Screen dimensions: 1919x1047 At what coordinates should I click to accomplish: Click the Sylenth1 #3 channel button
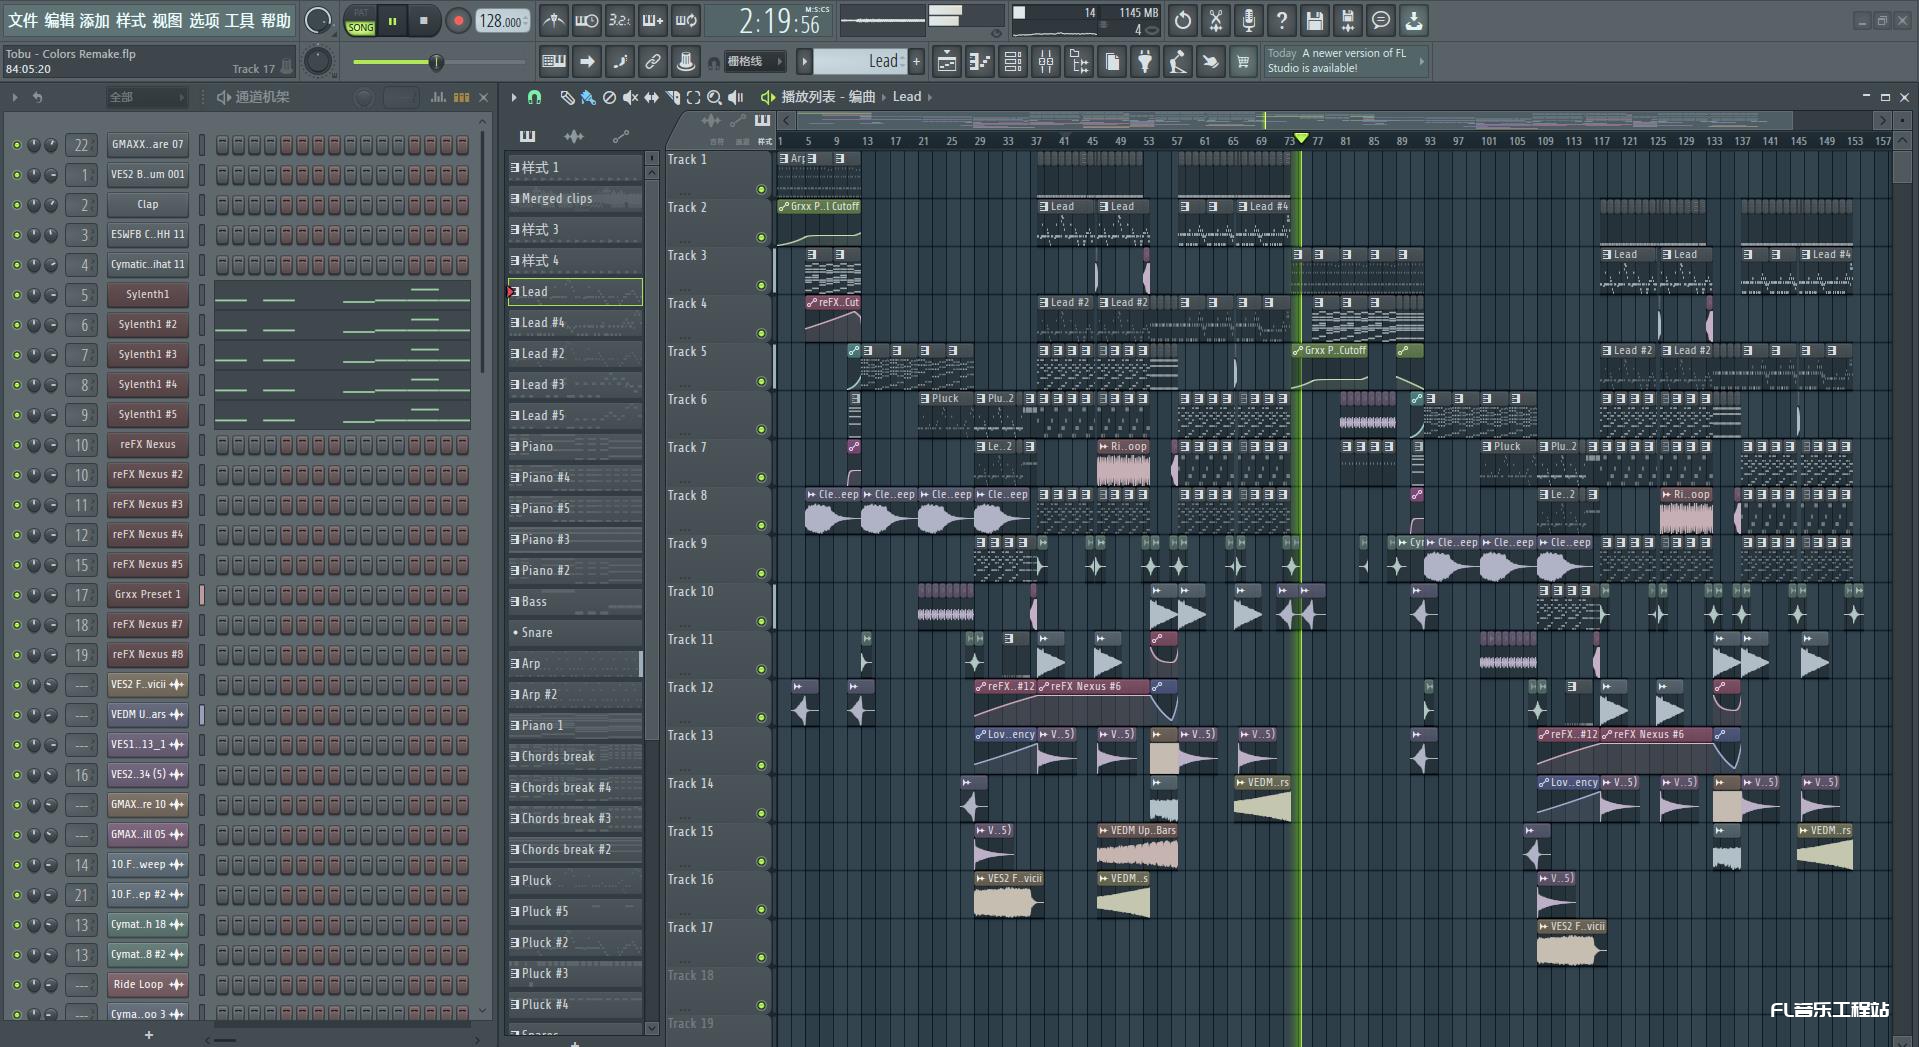pyautogui.click(x=148, y=354)
